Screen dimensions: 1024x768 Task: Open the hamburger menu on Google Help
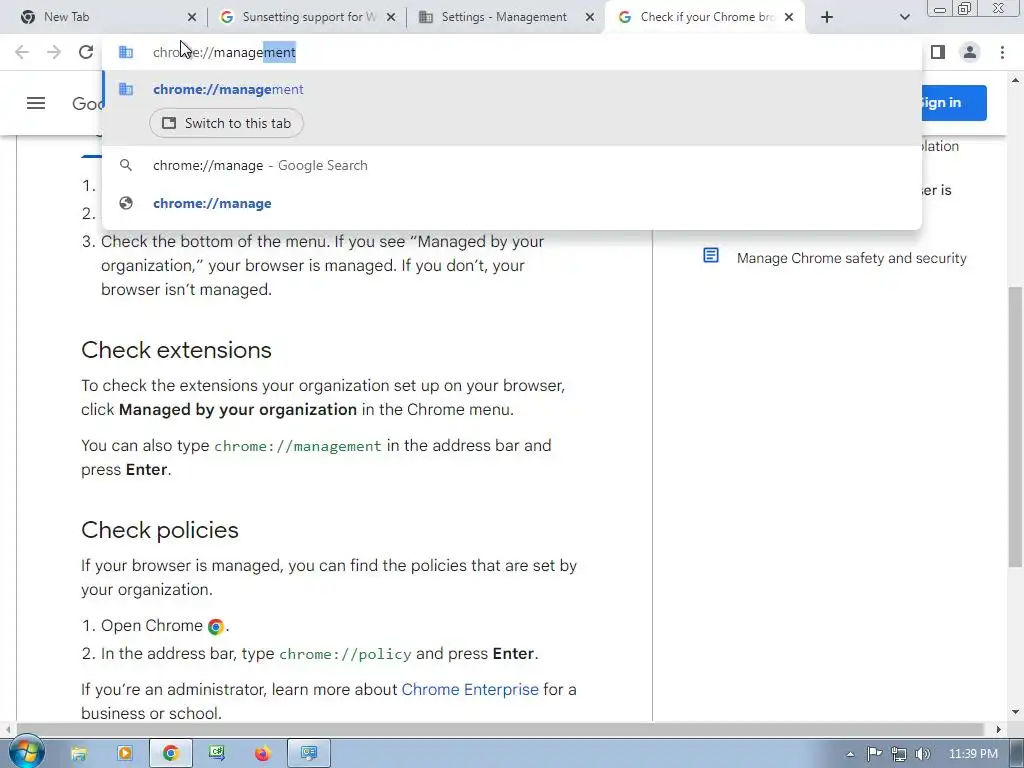coord(36,103)
